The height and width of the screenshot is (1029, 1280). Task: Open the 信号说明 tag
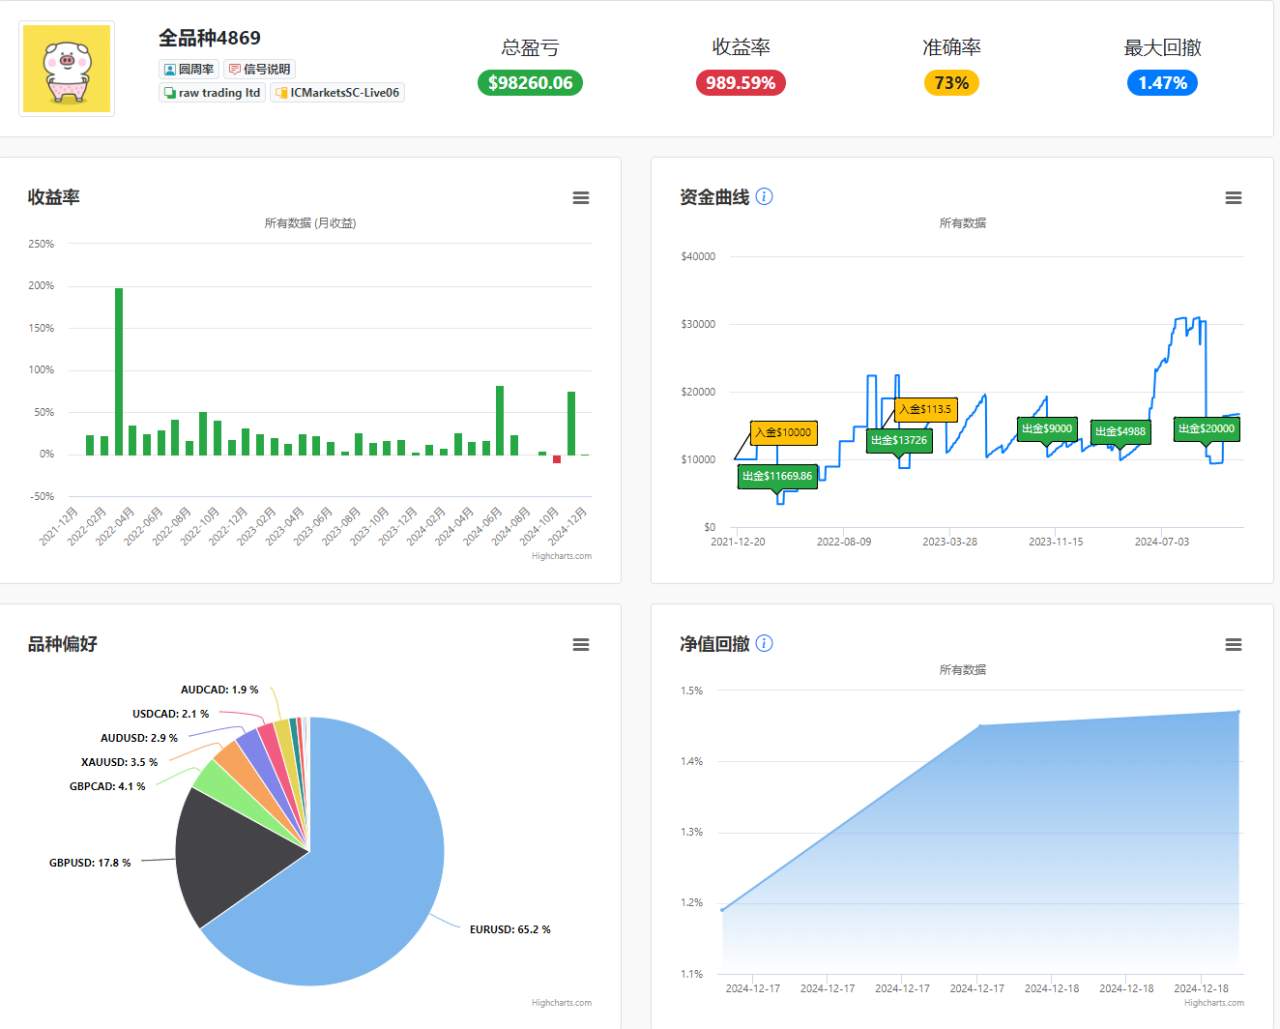(259, 69)
